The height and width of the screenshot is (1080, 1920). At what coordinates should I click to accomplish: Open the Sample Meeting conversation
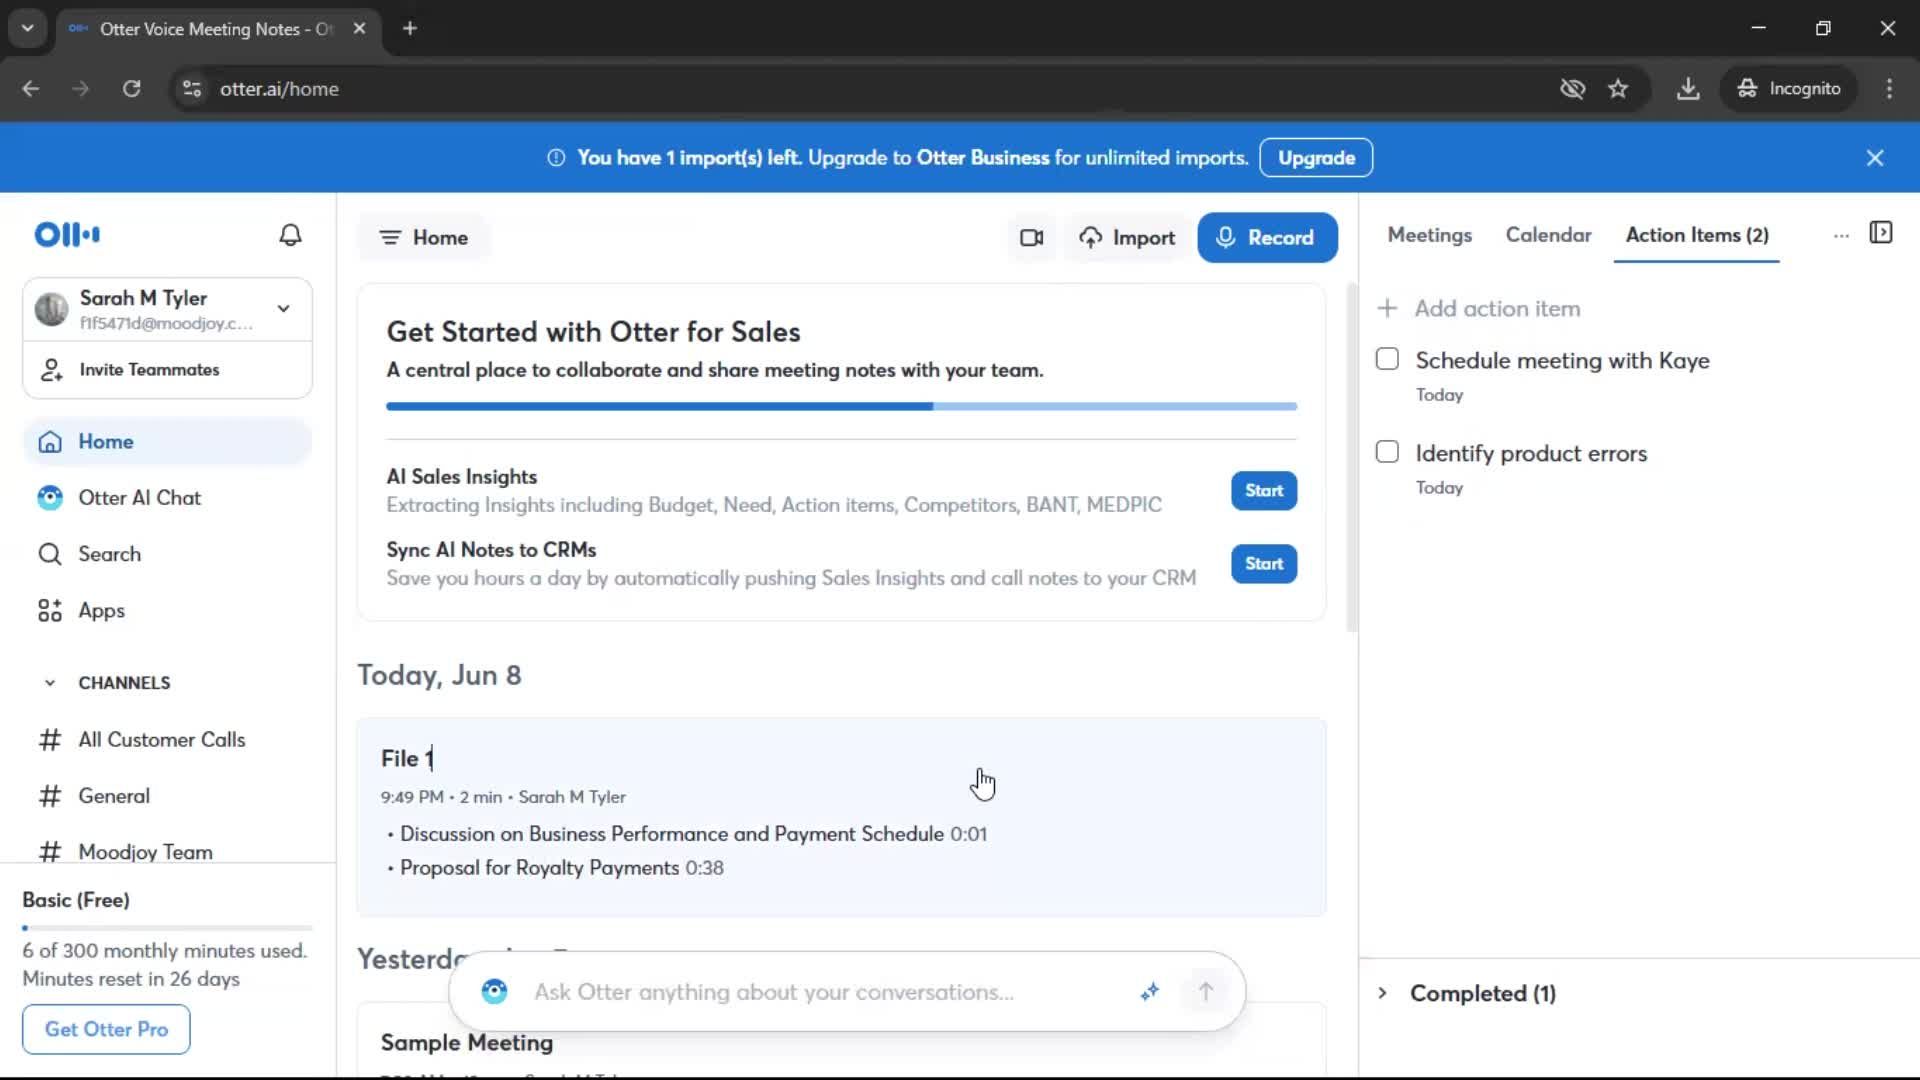(467, 1043)
